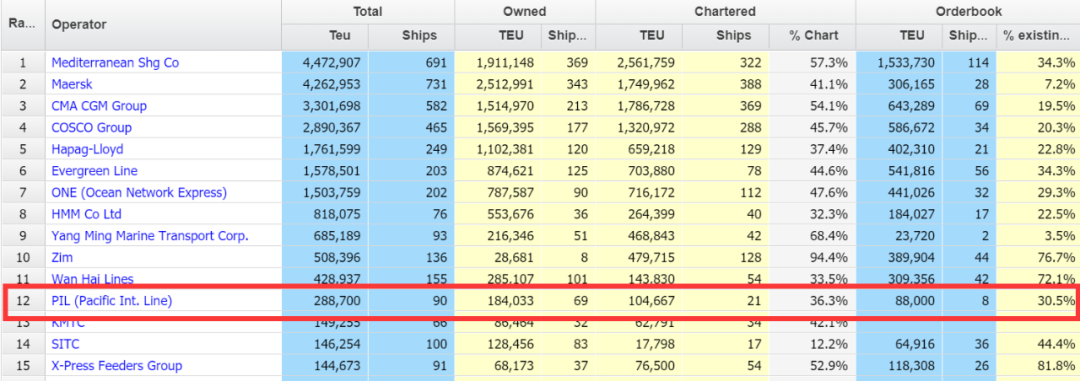
Task: Select the X-Press Feeders Group link
Action: (x=117, y=365)
